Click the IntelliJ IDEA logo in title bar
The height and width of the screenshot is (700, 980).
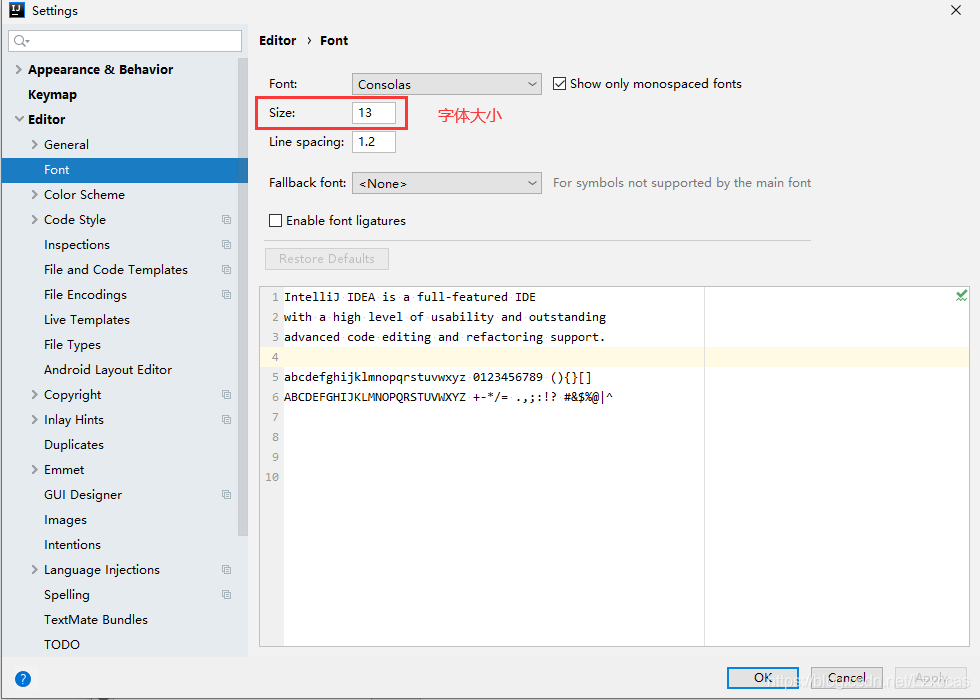[17, 10]
